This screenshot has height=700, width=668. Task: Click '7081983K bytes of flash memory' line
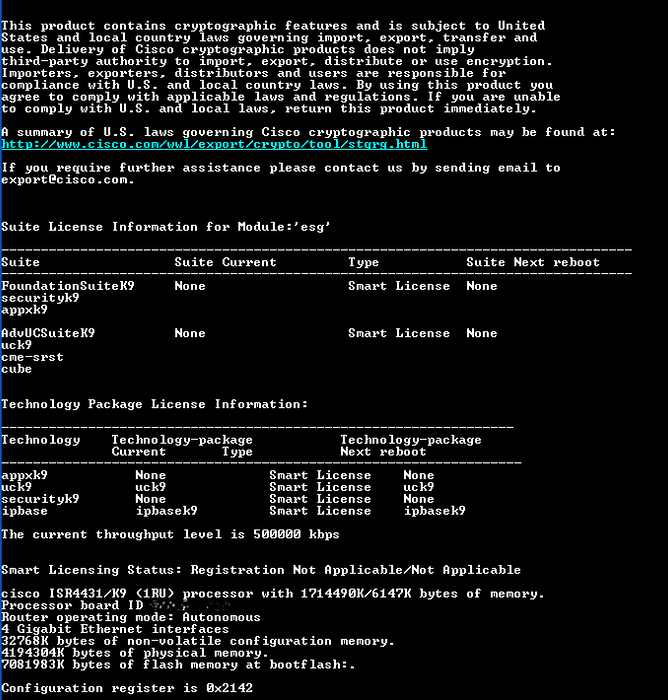tap(178, 665)
